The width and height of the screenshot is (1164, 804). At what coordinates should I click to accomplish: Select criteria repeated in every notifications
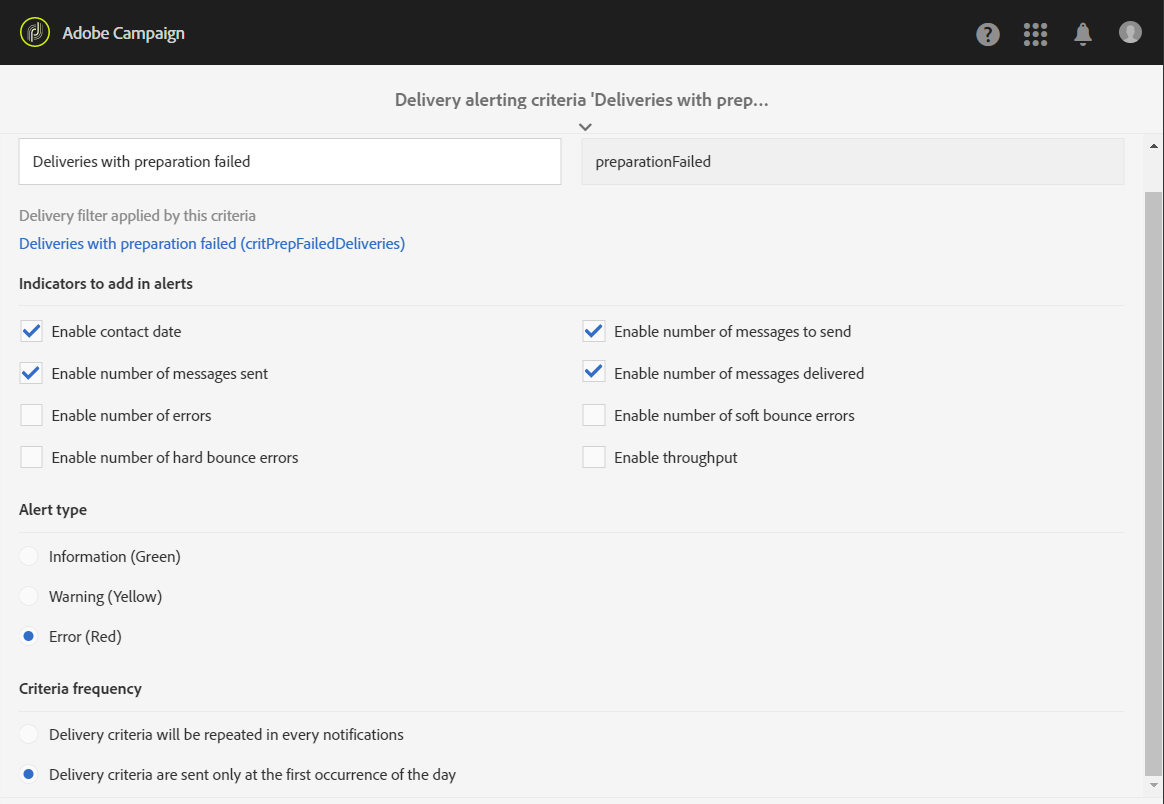[x=29, y=734]
